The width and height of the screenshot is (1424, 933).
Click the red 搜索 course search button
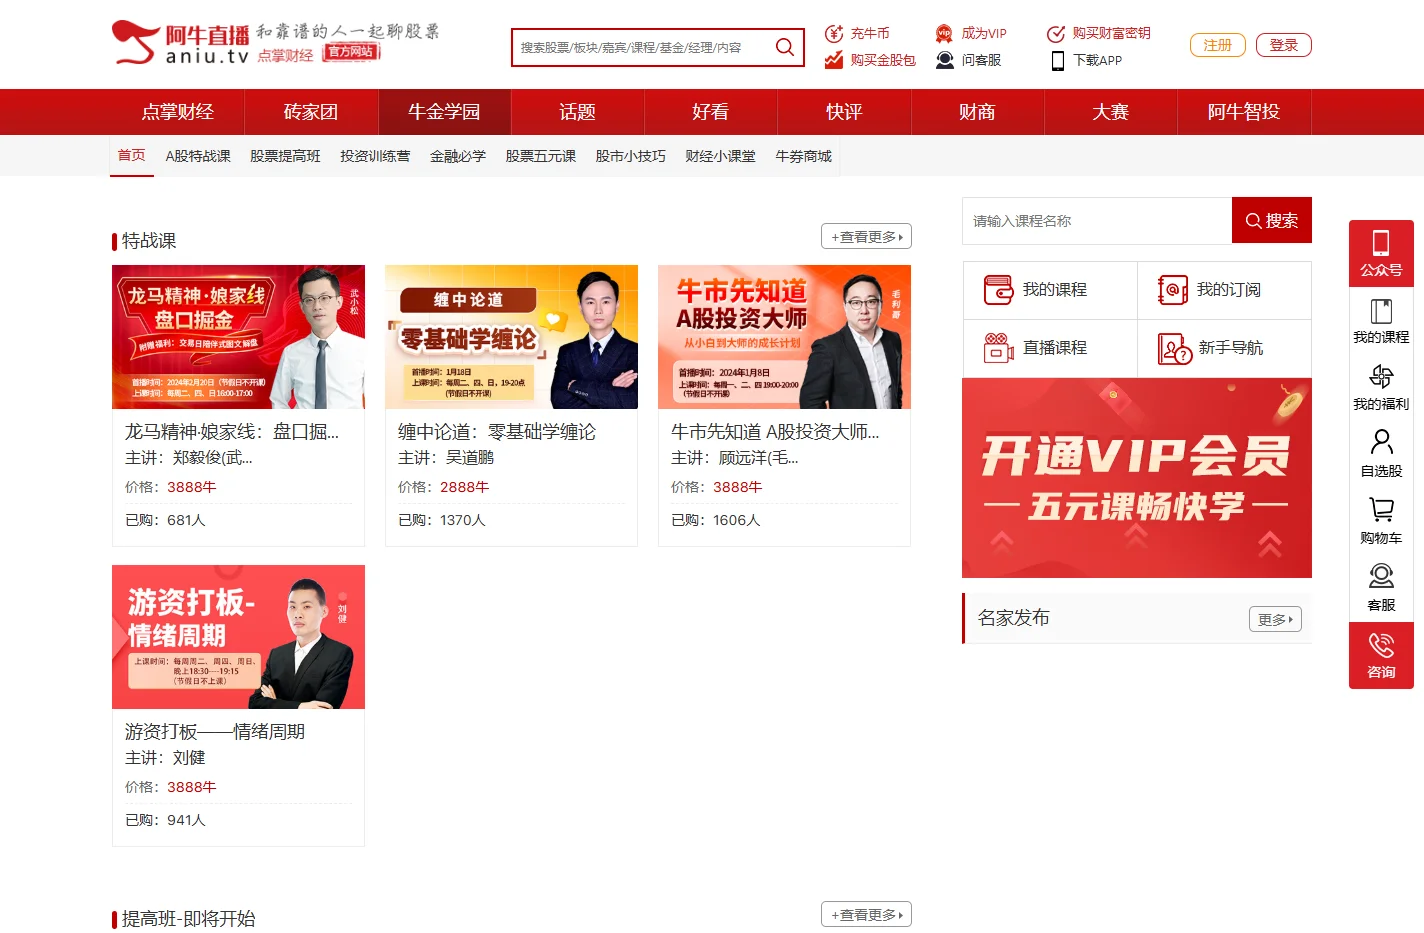[x=1272, y=221]
